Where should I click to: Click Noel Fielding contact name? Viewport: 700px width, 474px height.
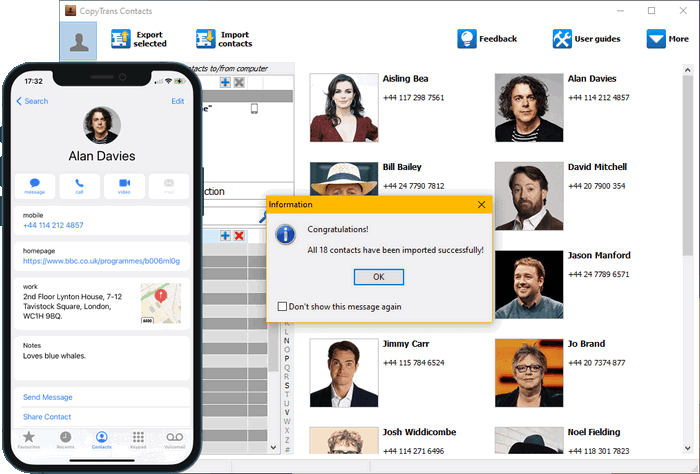tap(594, 432)
